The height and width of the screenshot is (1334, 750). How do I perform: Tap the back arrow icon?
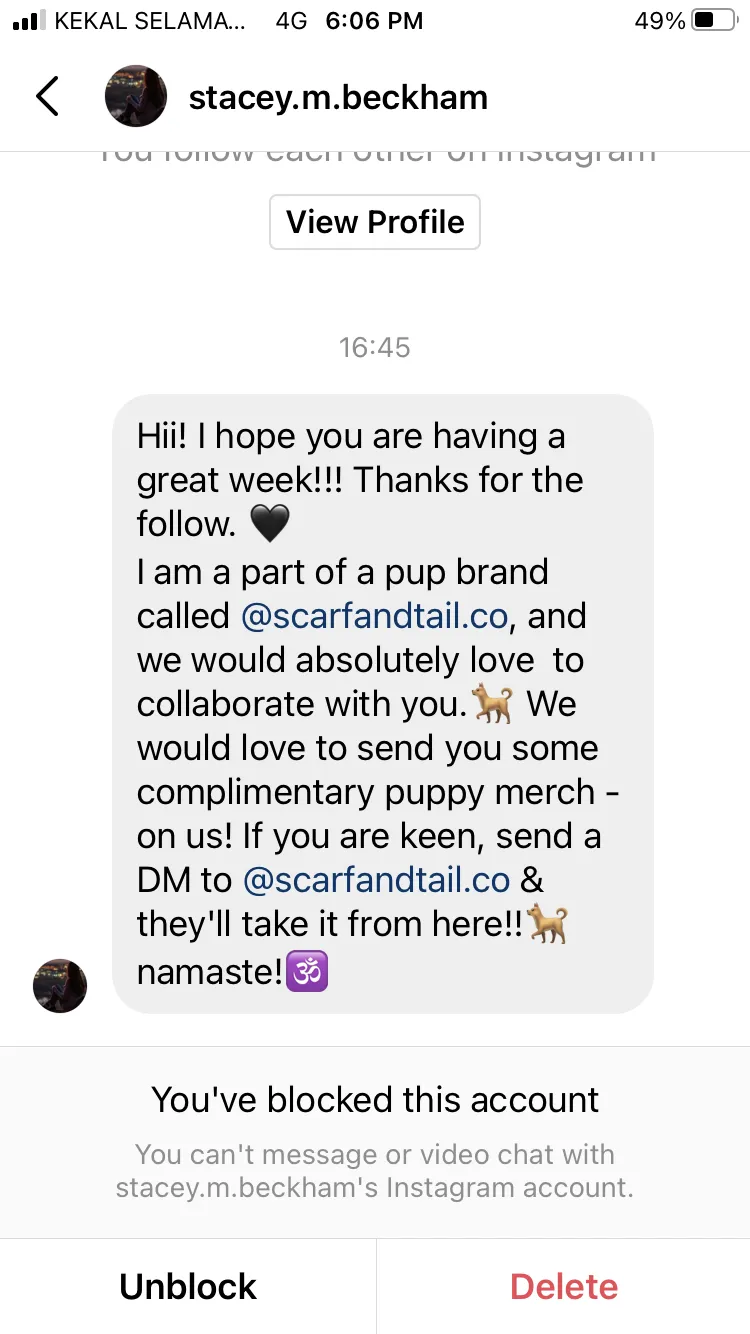[47, 97]
